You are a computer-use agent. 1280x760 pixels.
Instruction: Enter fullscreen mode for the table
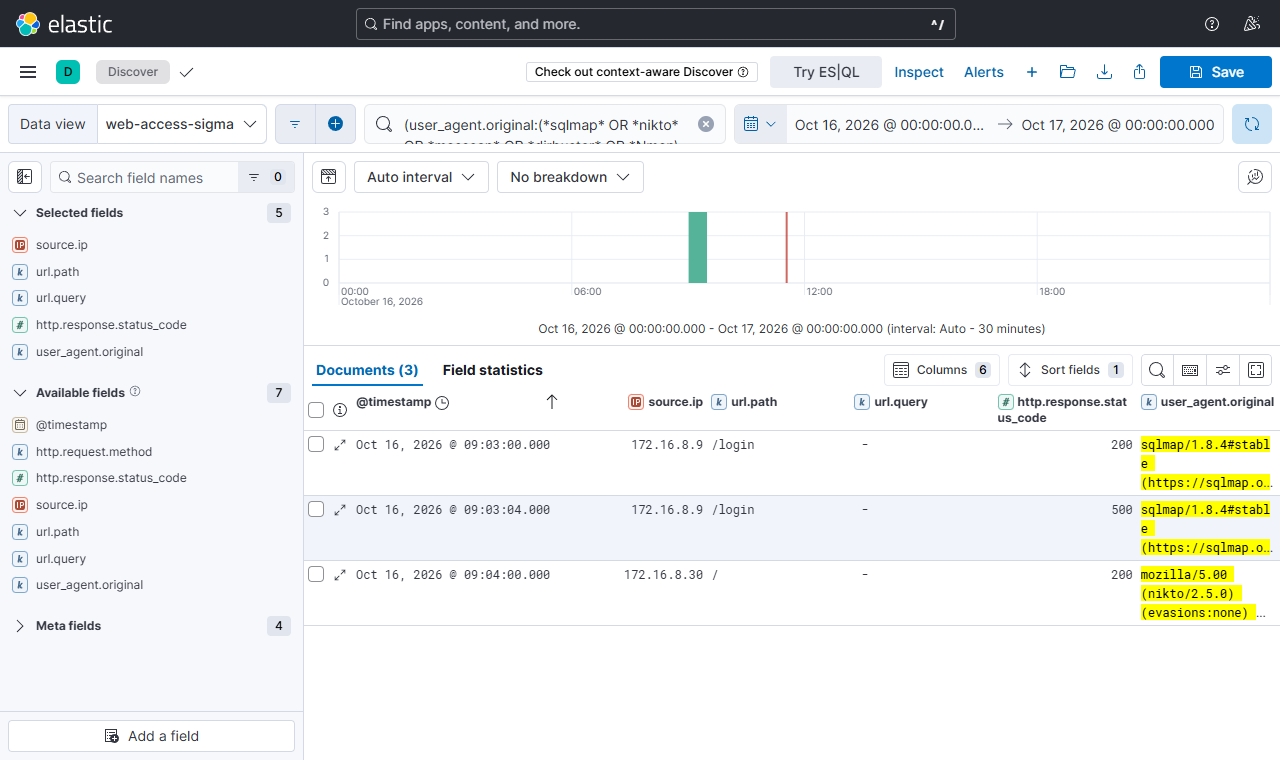1256,370
